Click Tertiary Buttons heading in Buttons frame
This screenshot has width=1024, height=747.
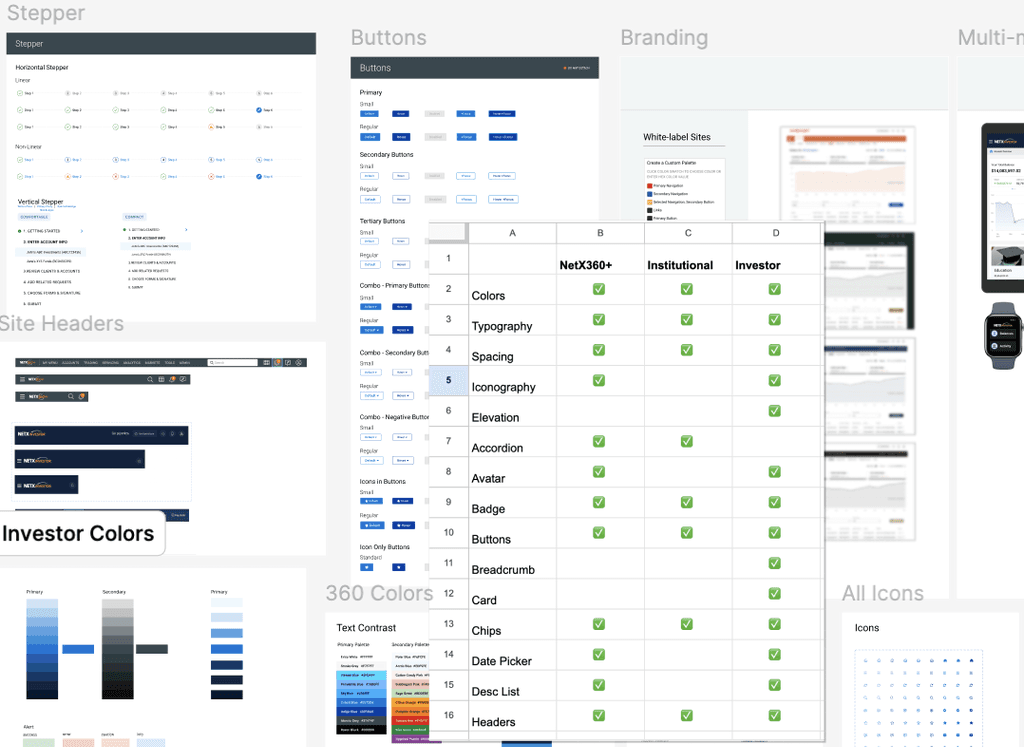(382, 221)
